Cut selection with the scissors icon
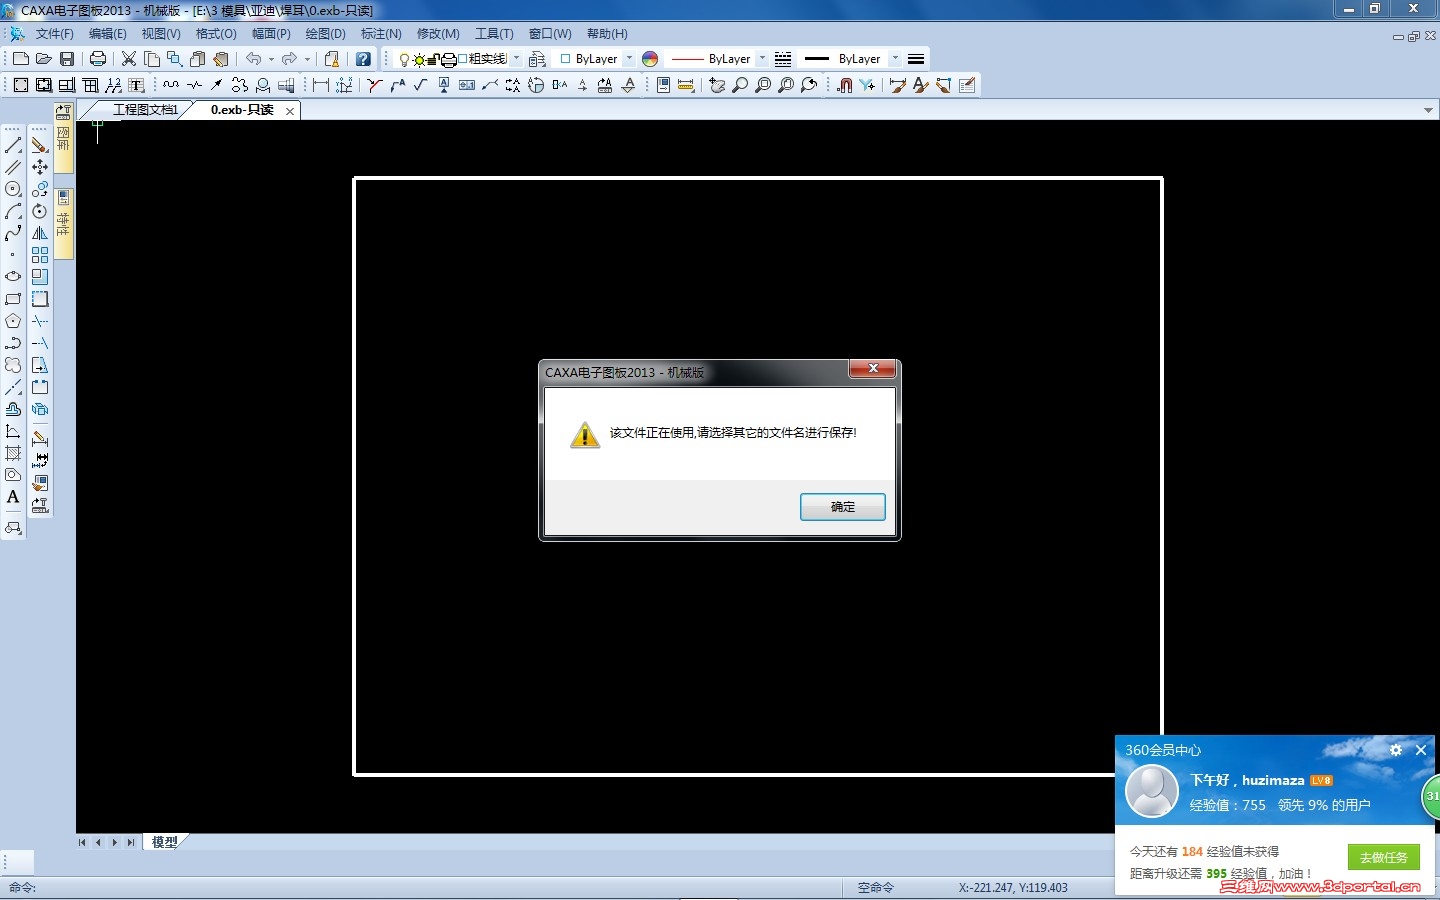The width and height of the screenshot is (1440, 900). [x=129, y=59]
